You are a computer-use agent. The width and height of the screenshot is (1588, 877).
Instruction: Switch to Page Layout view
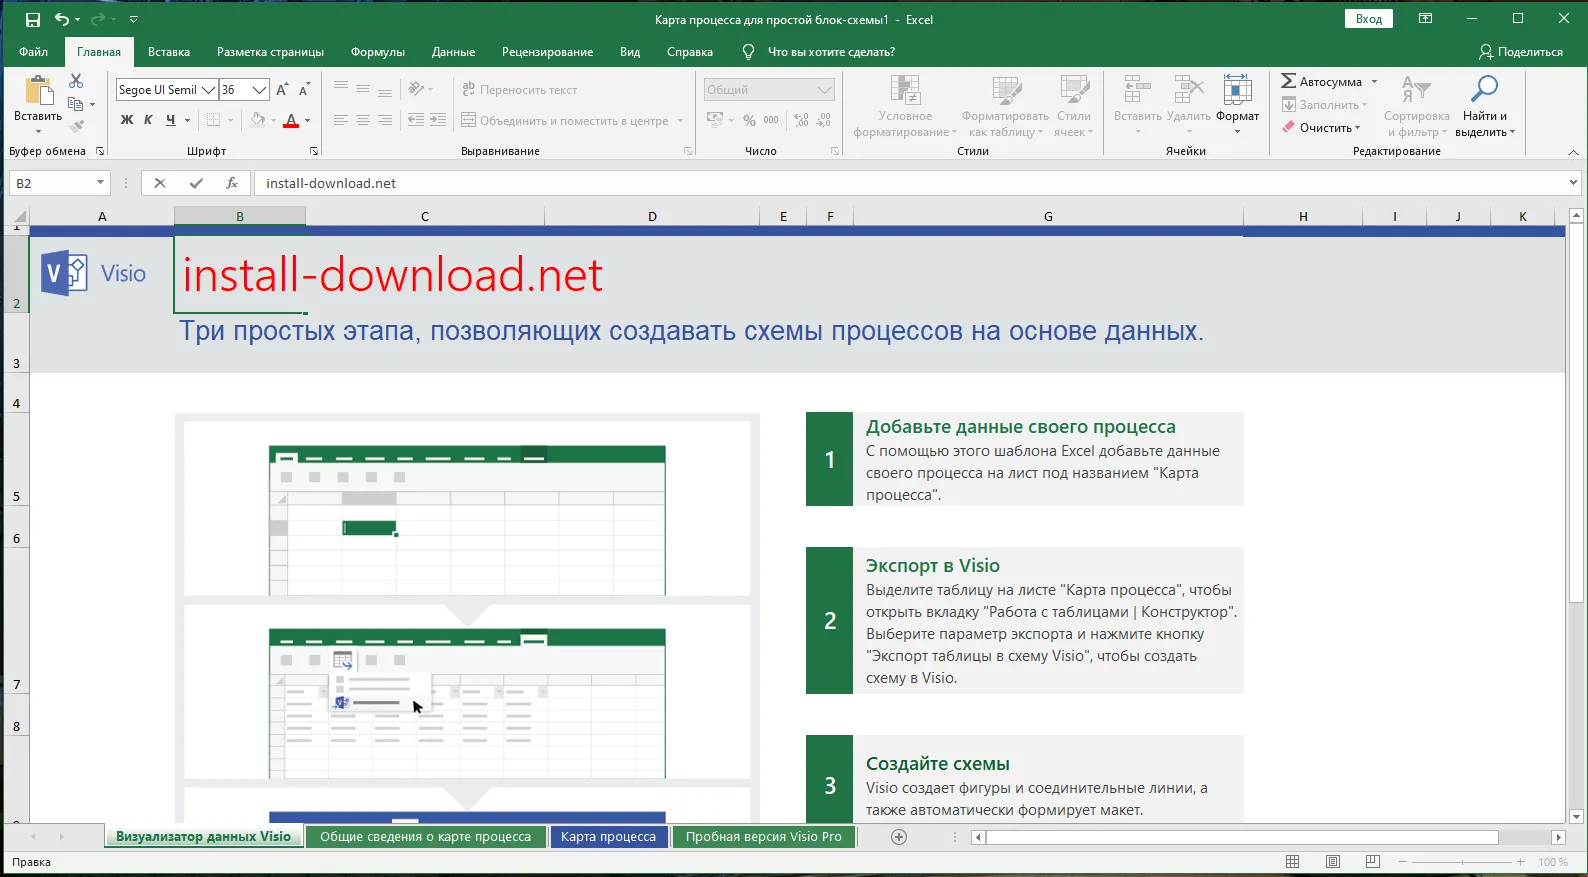tap(1333, 862)
